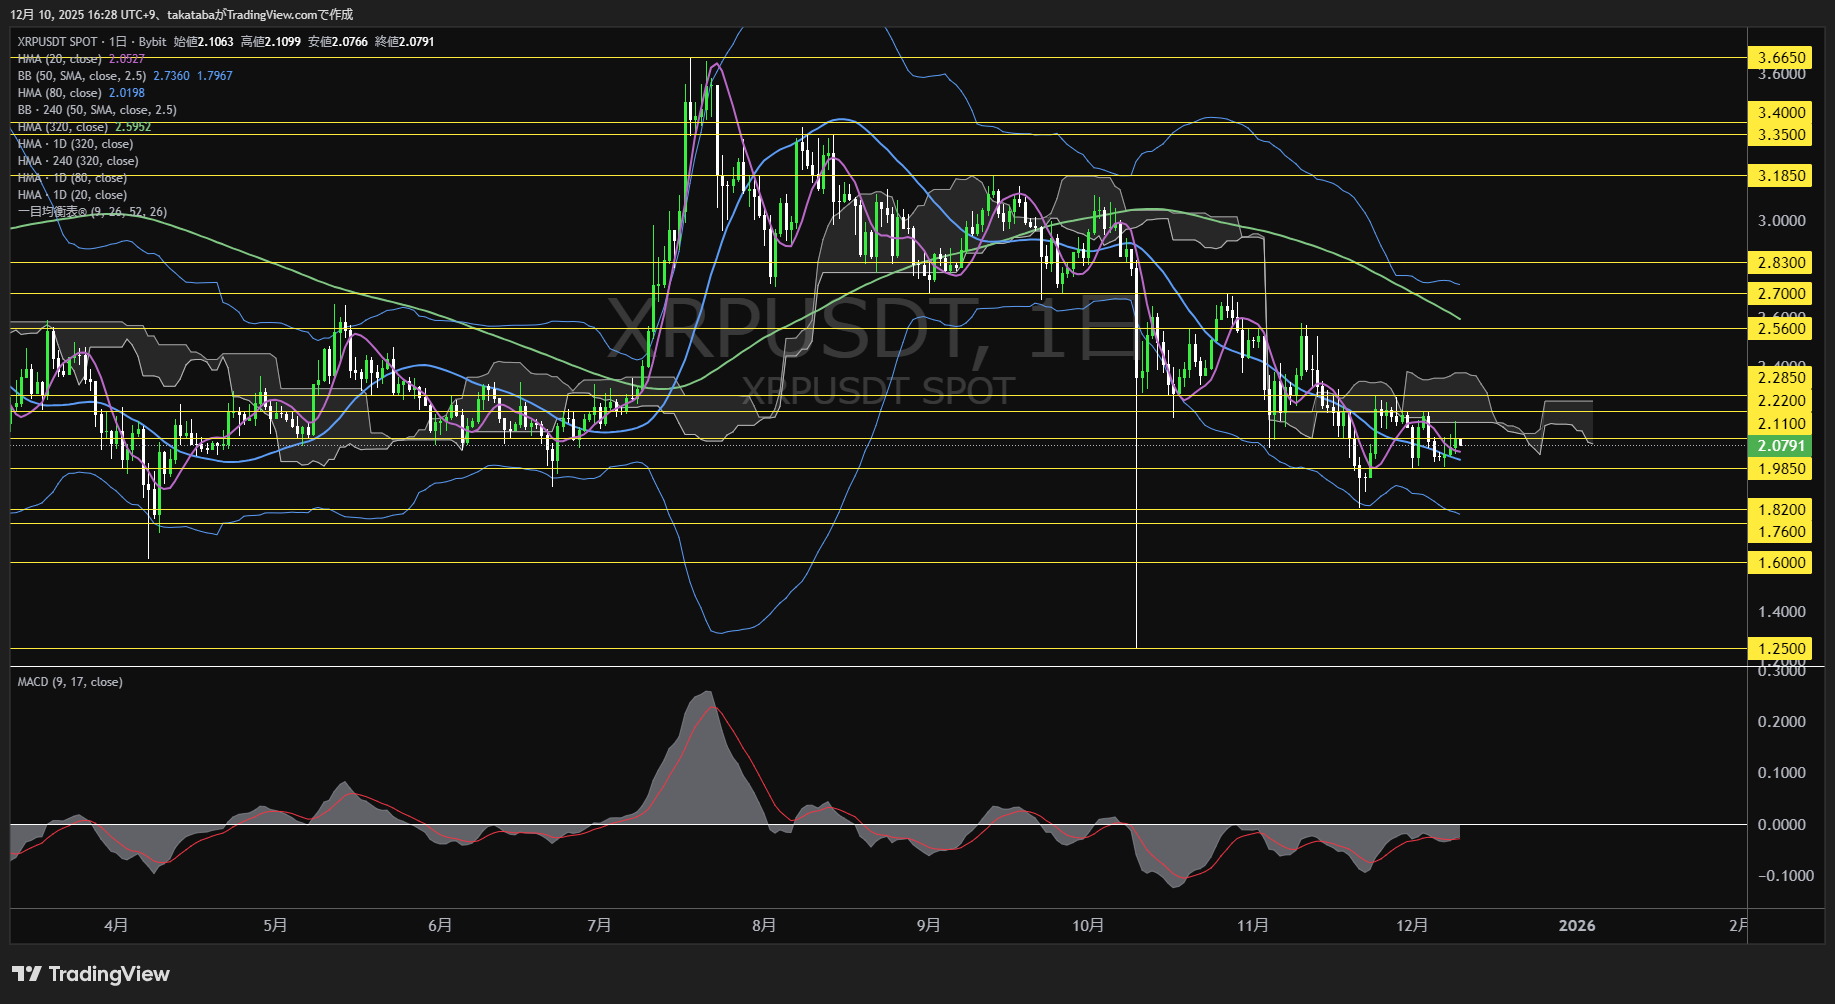
Task: Click the 12月 label on the time axis
Action: pyautogui.click(x=1414, y=925)
